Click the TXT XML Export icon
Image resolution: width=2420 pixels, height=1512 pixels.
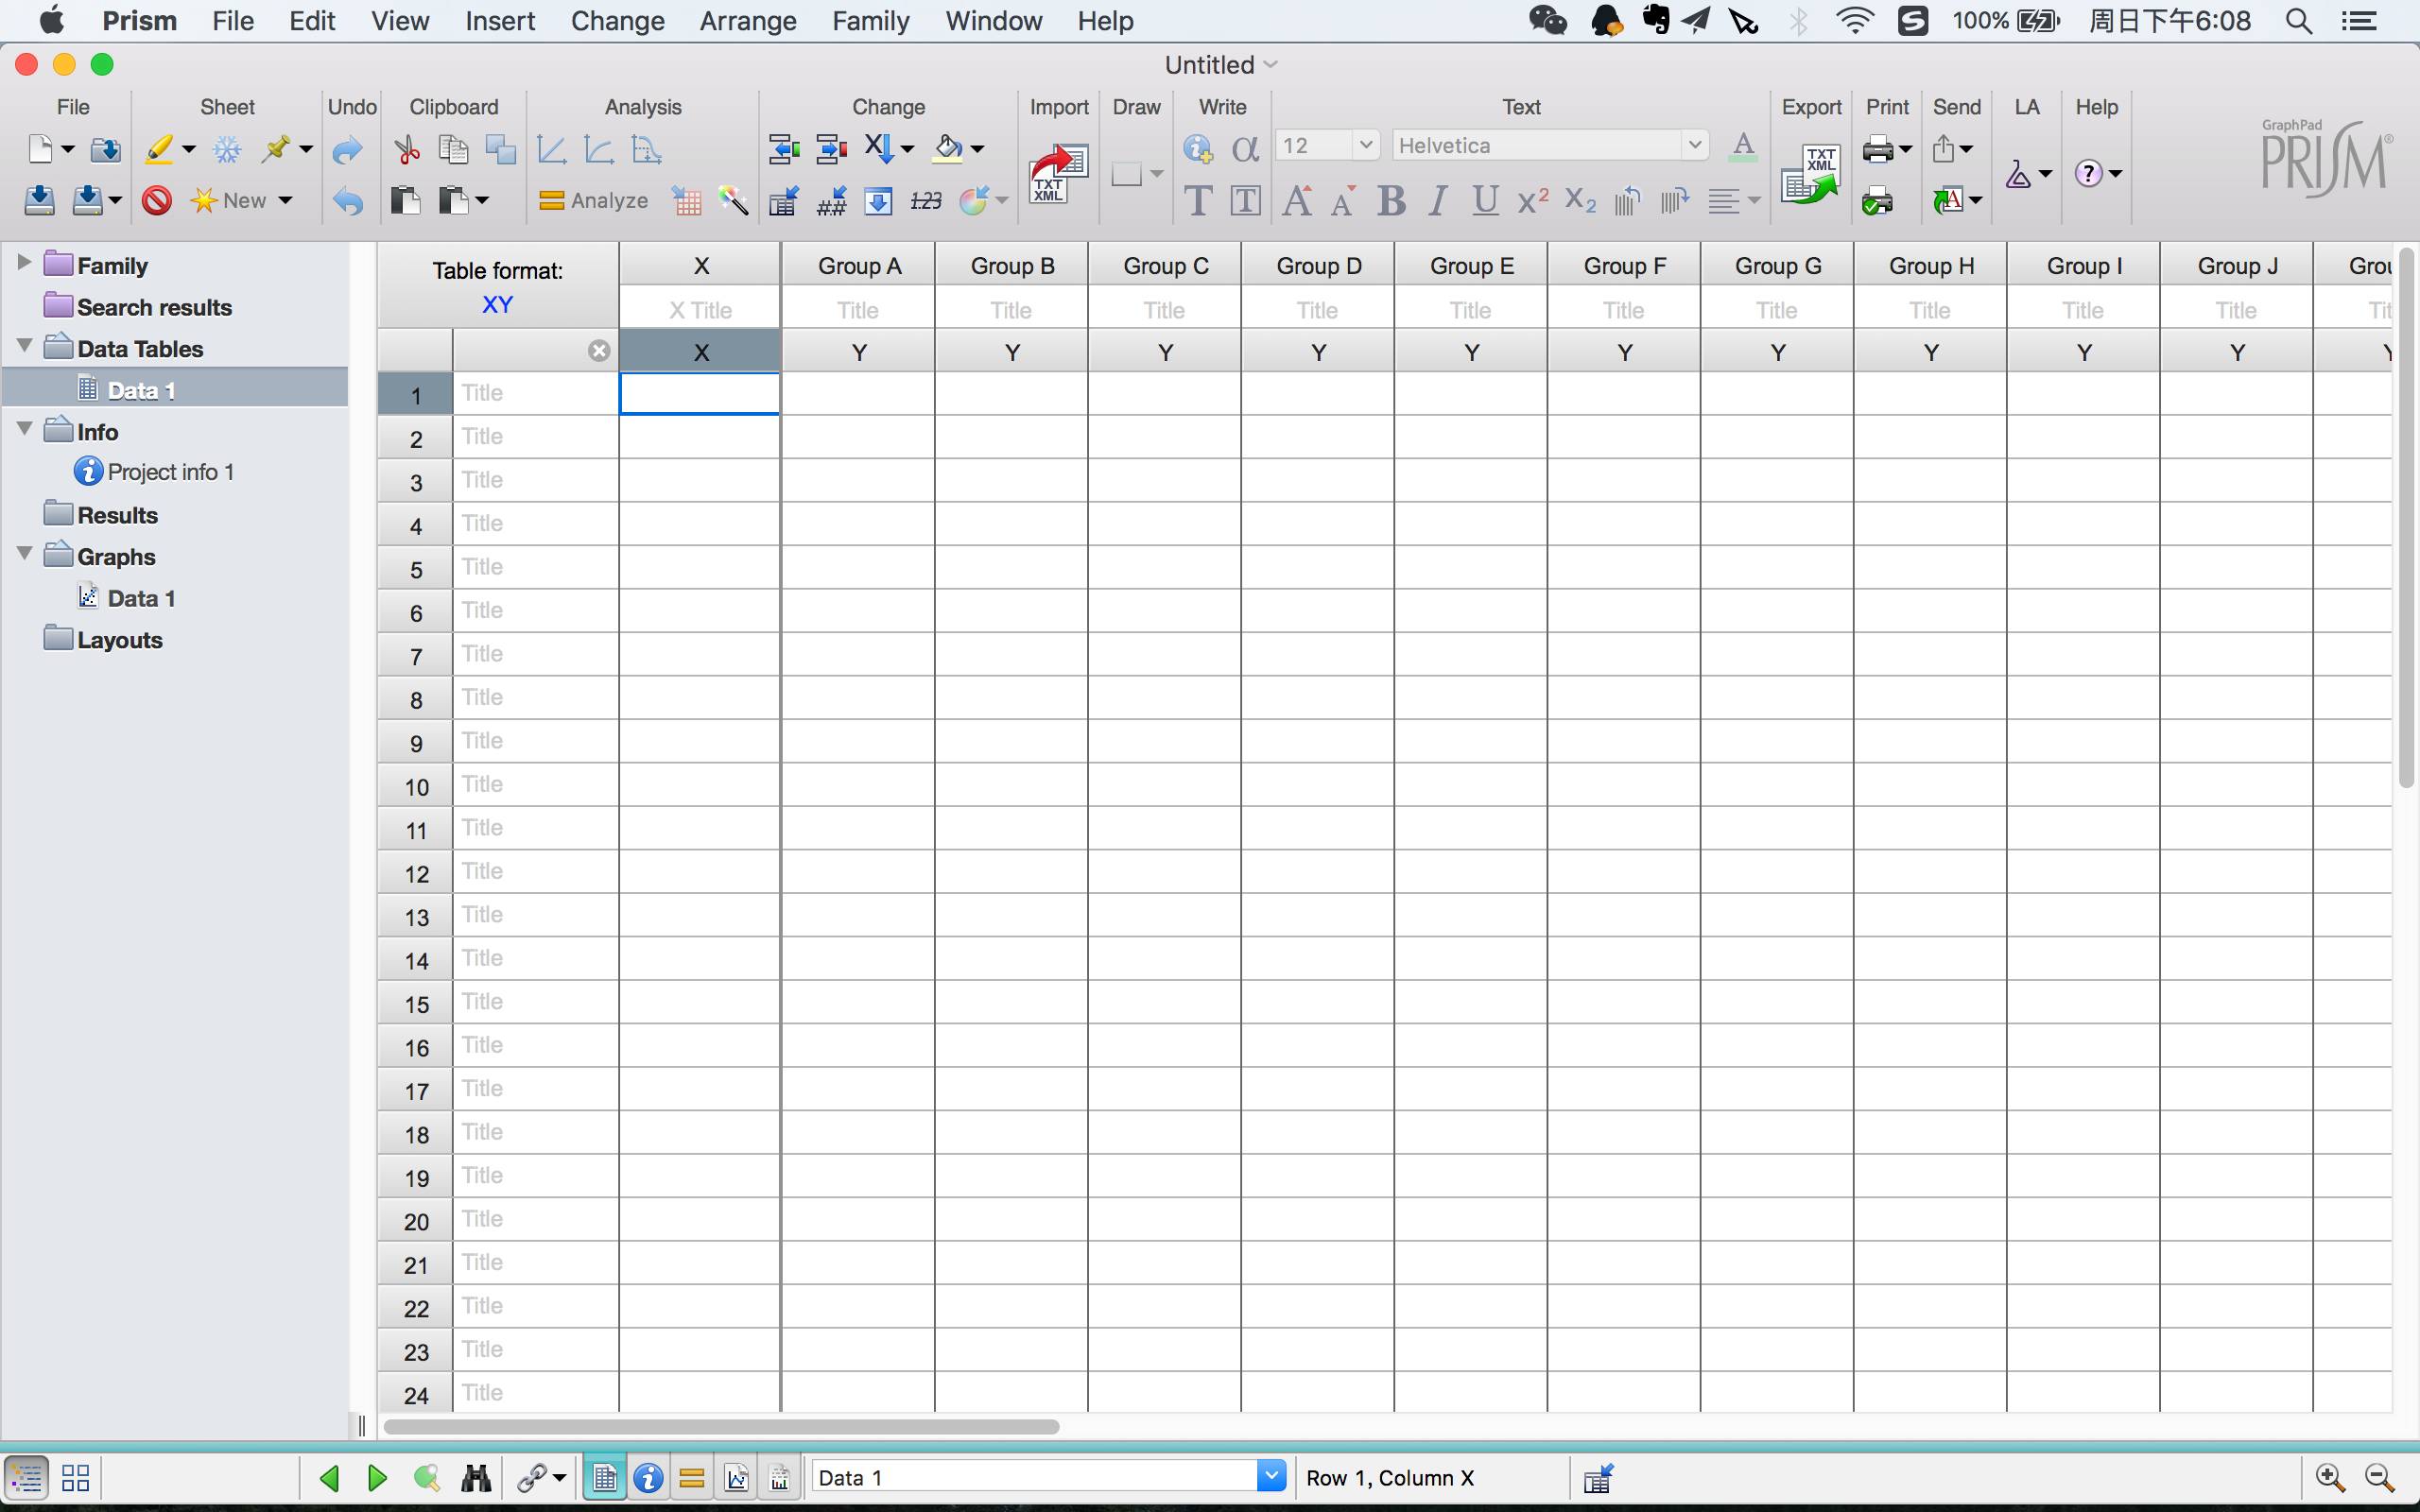coord(1810,174)
